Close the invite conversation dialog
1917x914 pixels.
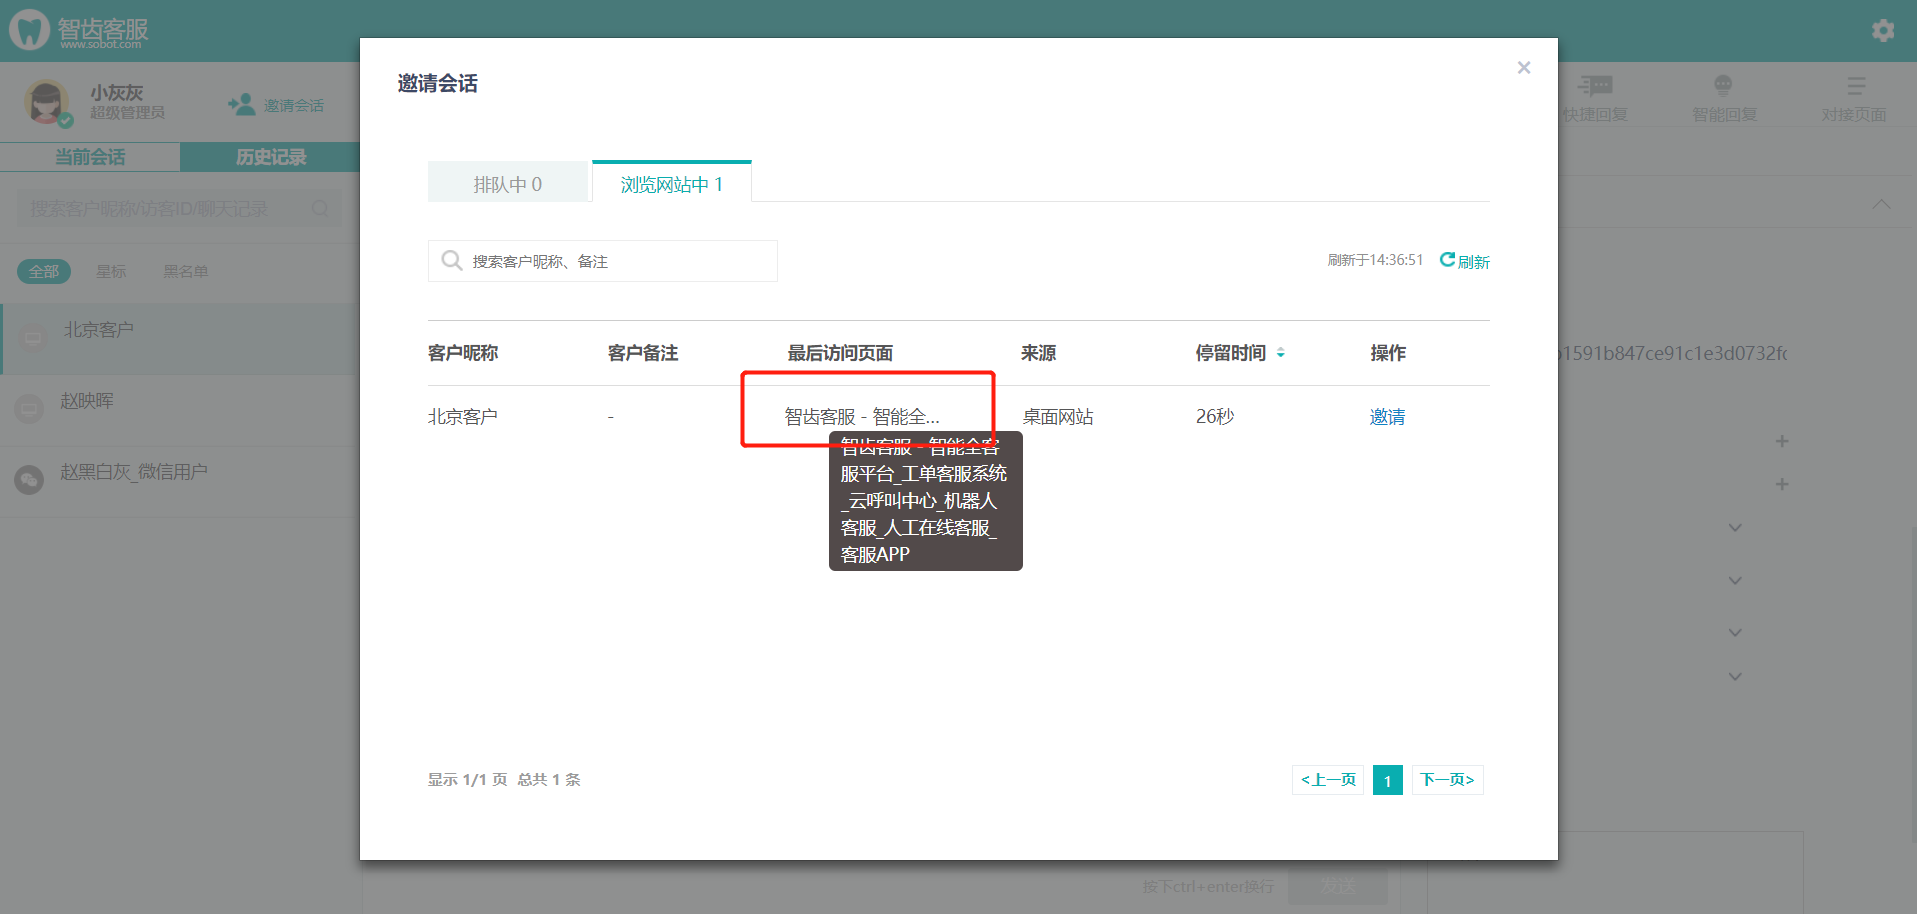(x=1523, y=68)
